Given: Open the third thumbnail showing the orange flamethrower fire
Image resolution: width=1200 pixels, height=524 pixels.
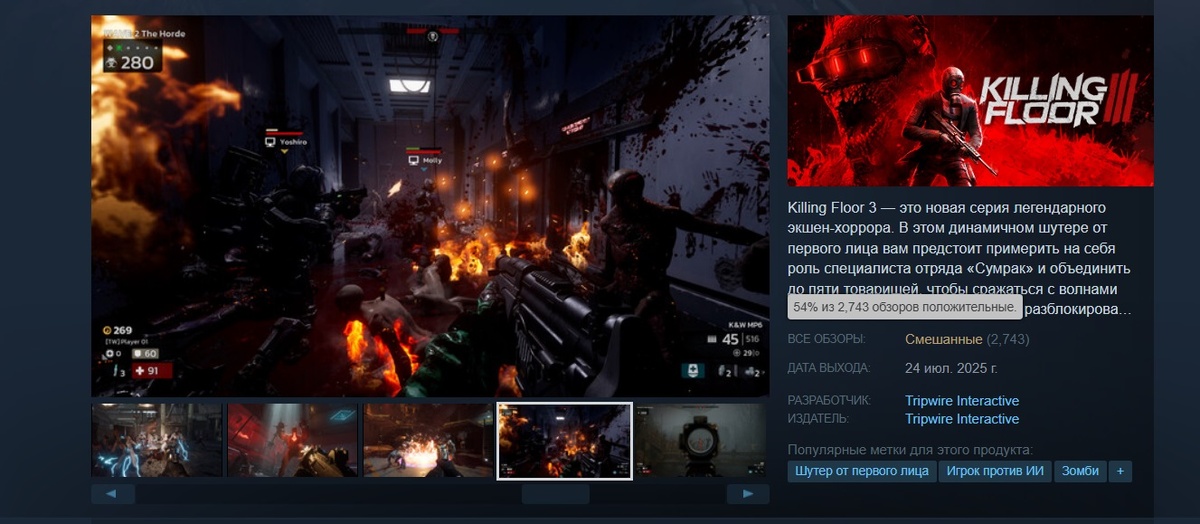Looking at the screenshot, I should [428, 440].
